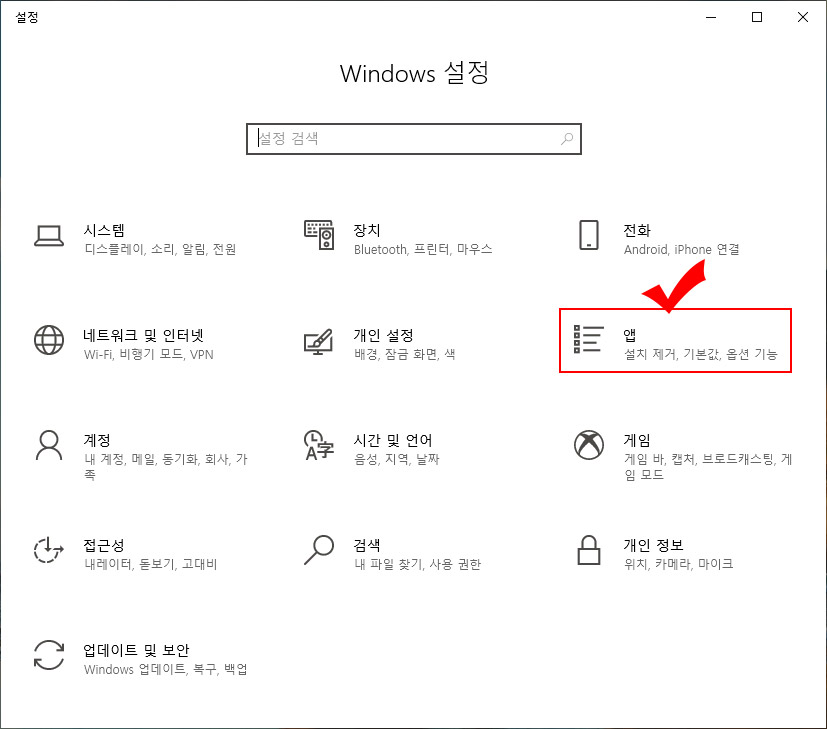Click the phone icon for 전화
The height and width of the screenshot is (729, 827).
(589, 235)
